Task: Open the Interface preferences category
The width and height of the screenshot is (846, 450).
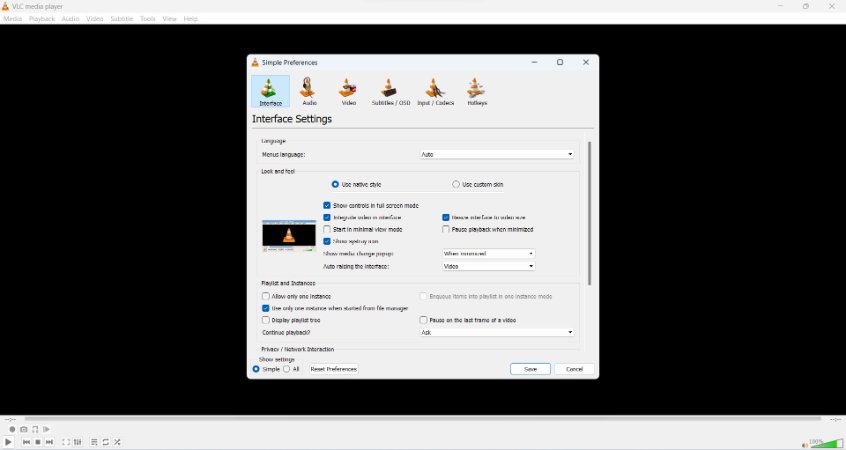Action: (x=270, y=91)
